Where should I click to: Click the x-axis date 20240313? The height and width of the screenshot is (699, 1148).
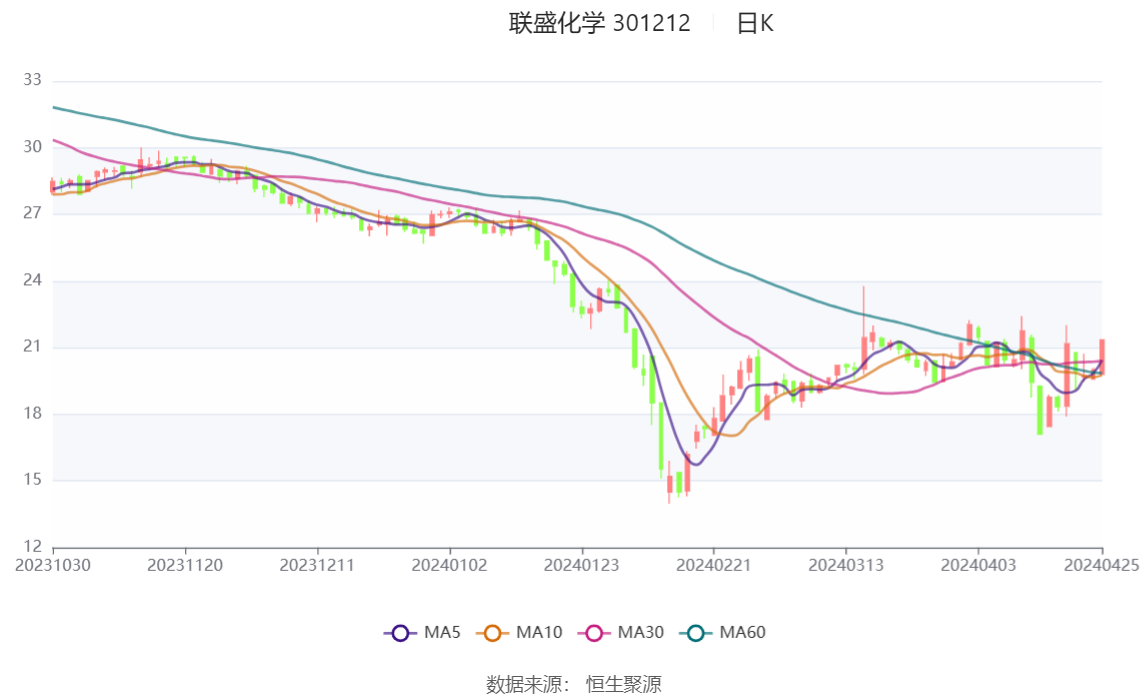[846, 566]
